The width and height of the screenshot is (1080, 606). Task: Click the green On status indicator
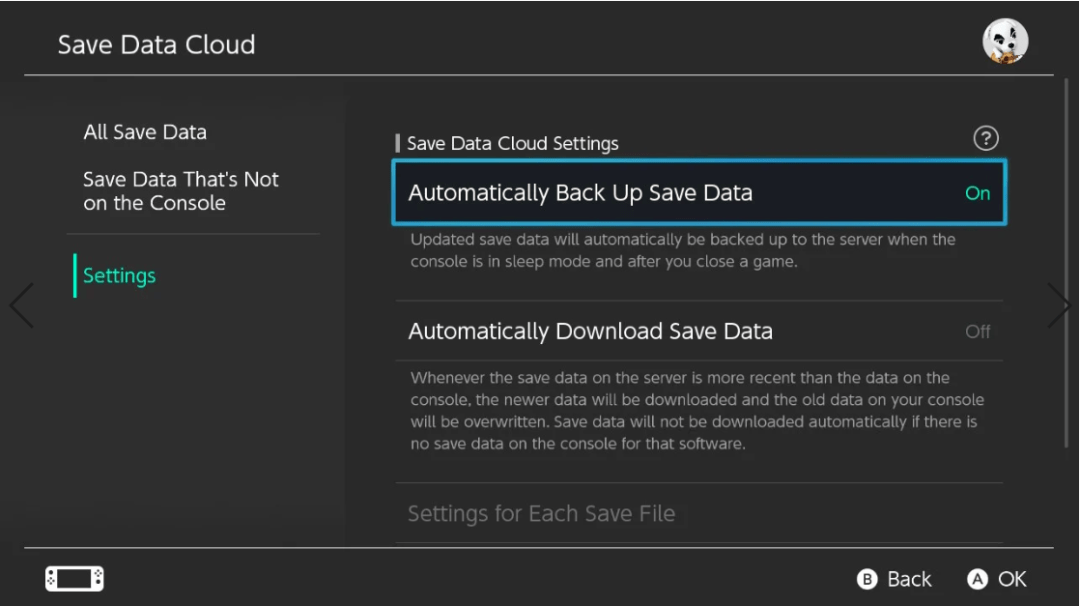pyautogui.click(x=977, y=194)
